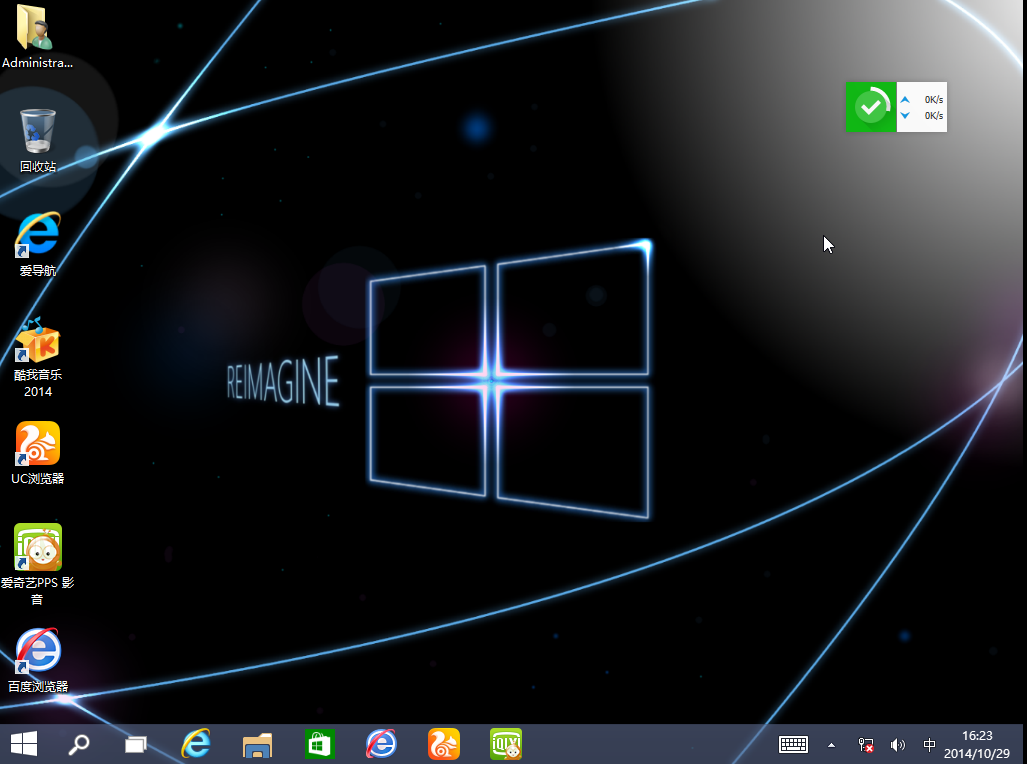Open the Windows Start button

pos(24,744)
